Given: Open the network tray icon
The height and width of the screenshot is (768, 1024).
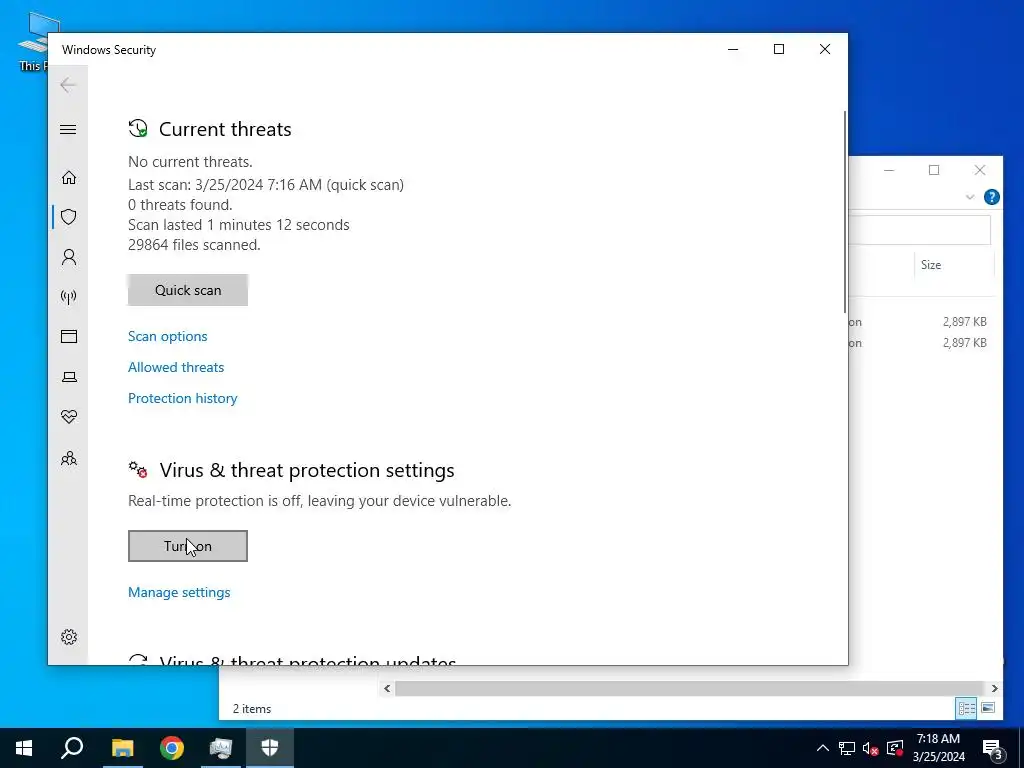Looking at the screenshot, I should tap(847, 748).
